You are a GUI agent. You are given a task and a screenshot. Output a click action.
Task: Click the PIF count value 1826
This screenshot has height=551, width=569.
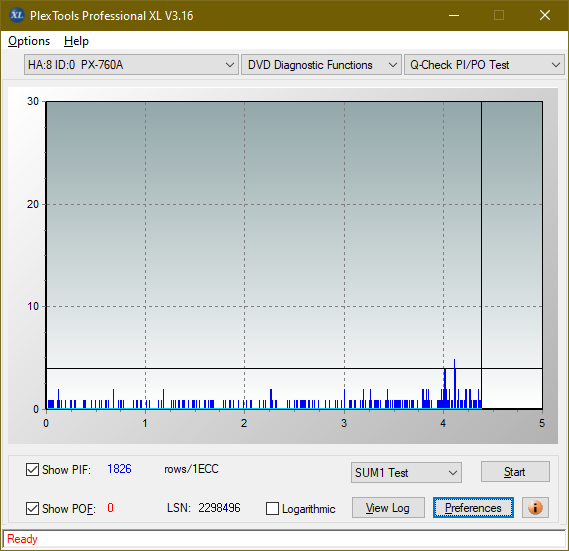point(119,469)
